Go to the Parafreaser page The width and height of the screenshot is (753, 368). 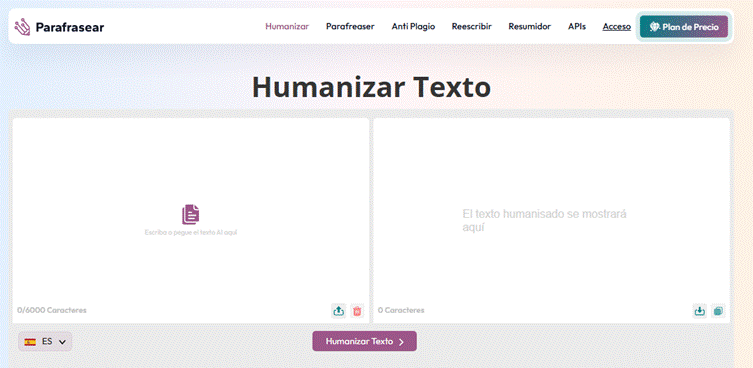pos(350,26)
